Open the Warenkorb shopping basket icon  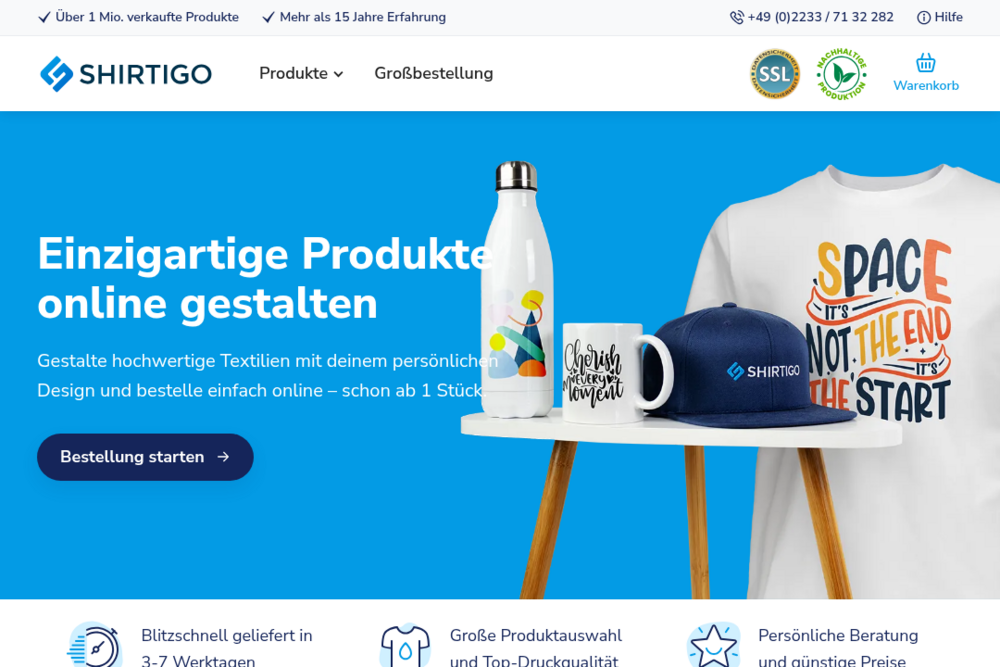pos(925,63)
